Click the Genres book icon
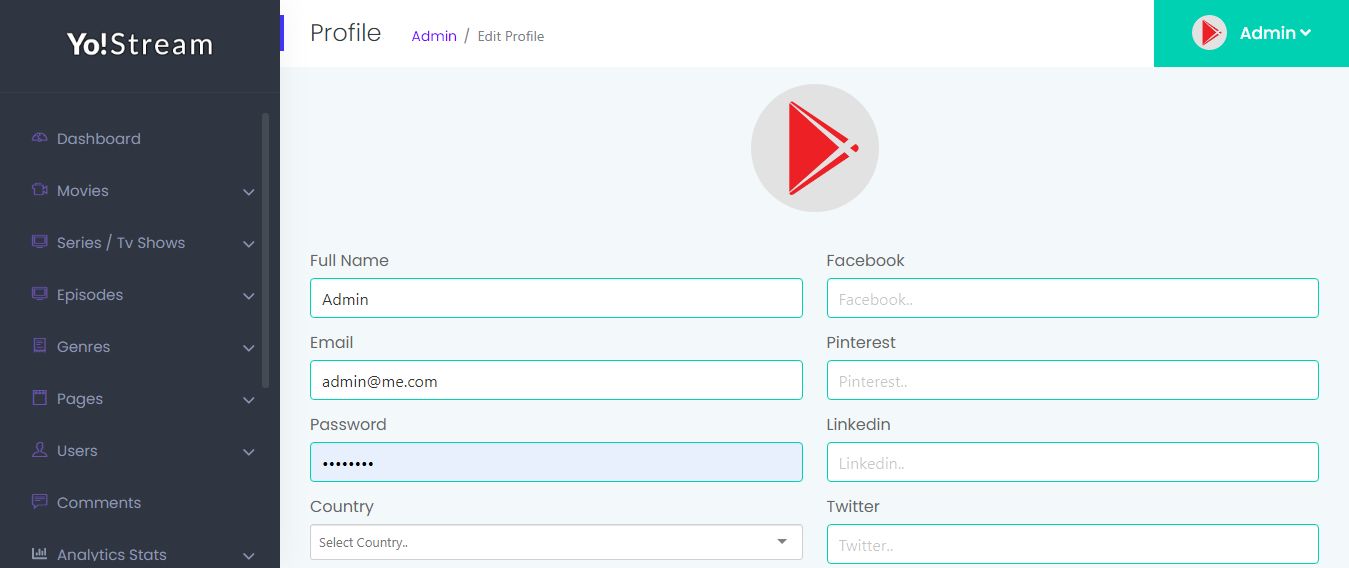The width and height of the screenshot is (1349, 568). [x=40, y=346]
